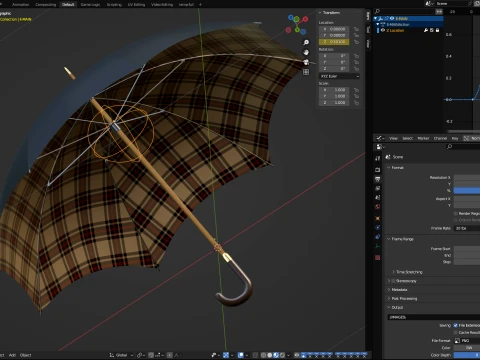
Task: Disable the File Extensions checkbox
Action: coord(455,325)
